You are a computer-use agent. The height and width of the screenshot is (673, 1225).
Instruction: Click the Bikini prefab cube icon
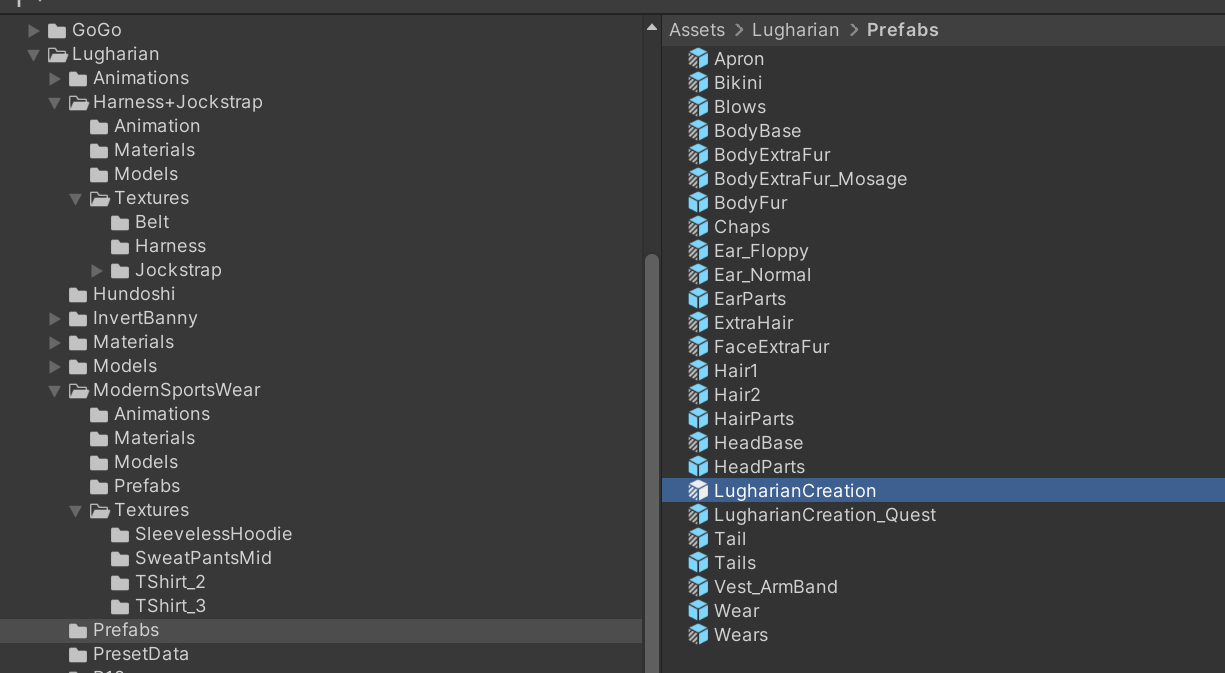coord(698,83)
